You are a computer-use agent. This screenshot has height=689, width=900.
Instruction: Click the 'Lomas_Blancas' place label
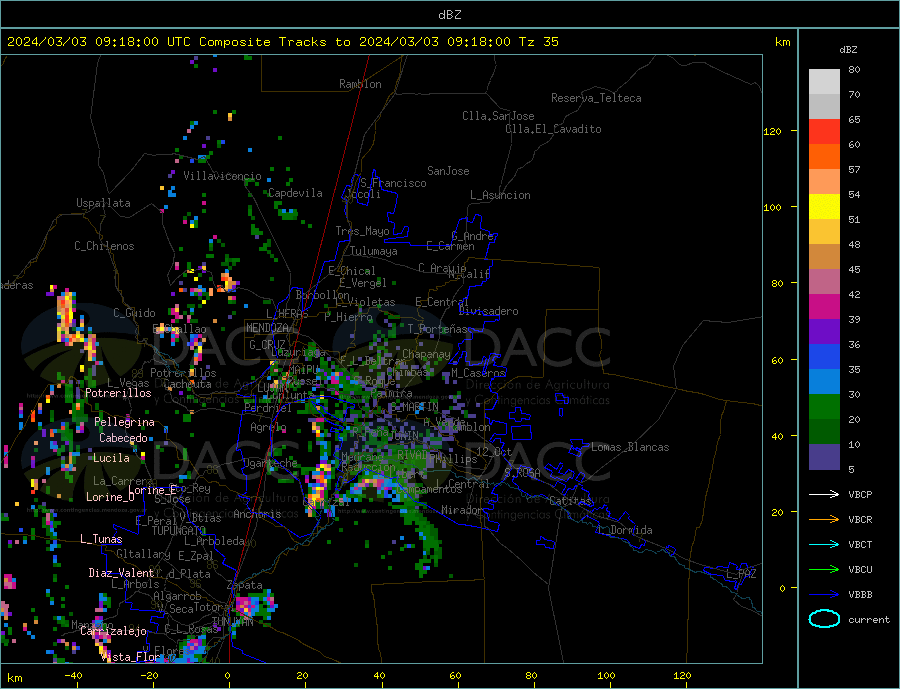630,447
